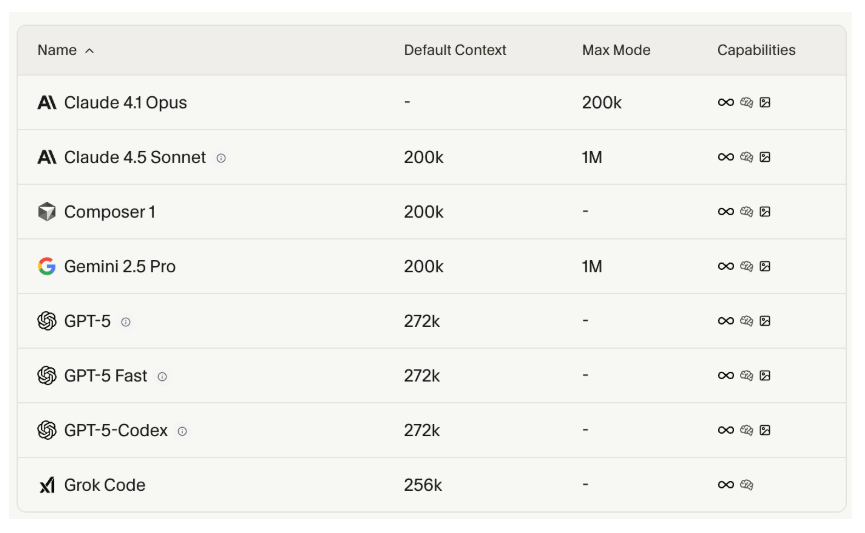This screenshot has height=533, width=865.
Task: Click the 1M Max Mode value for Gemini
Action: [592, 266]
